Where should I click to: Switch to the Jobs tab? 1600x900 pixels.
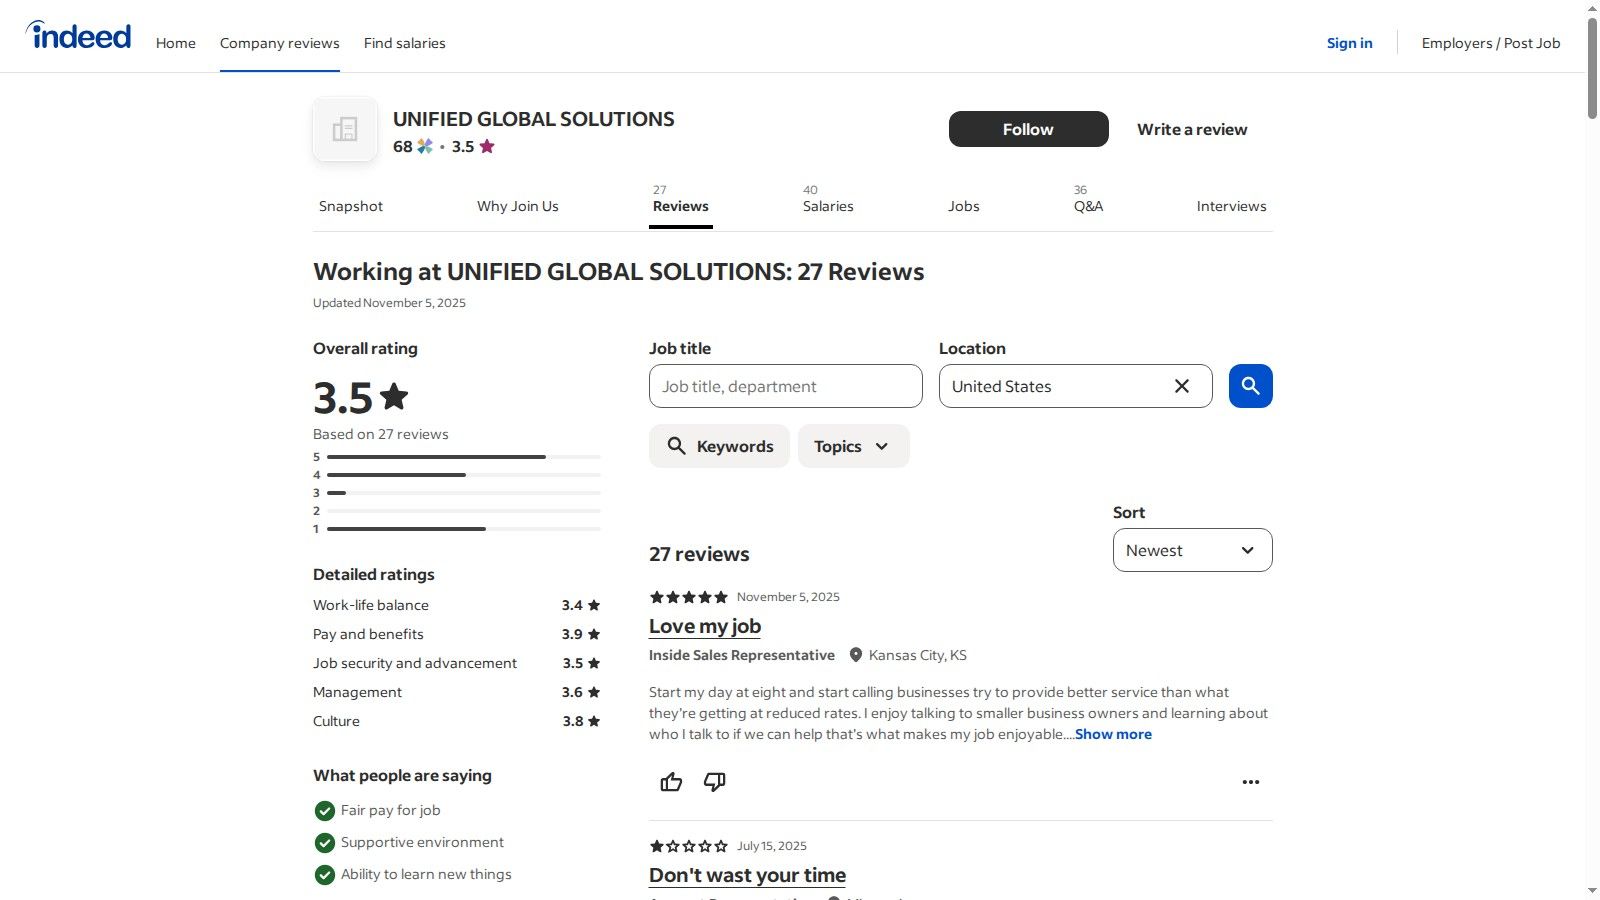pos(964,206)
